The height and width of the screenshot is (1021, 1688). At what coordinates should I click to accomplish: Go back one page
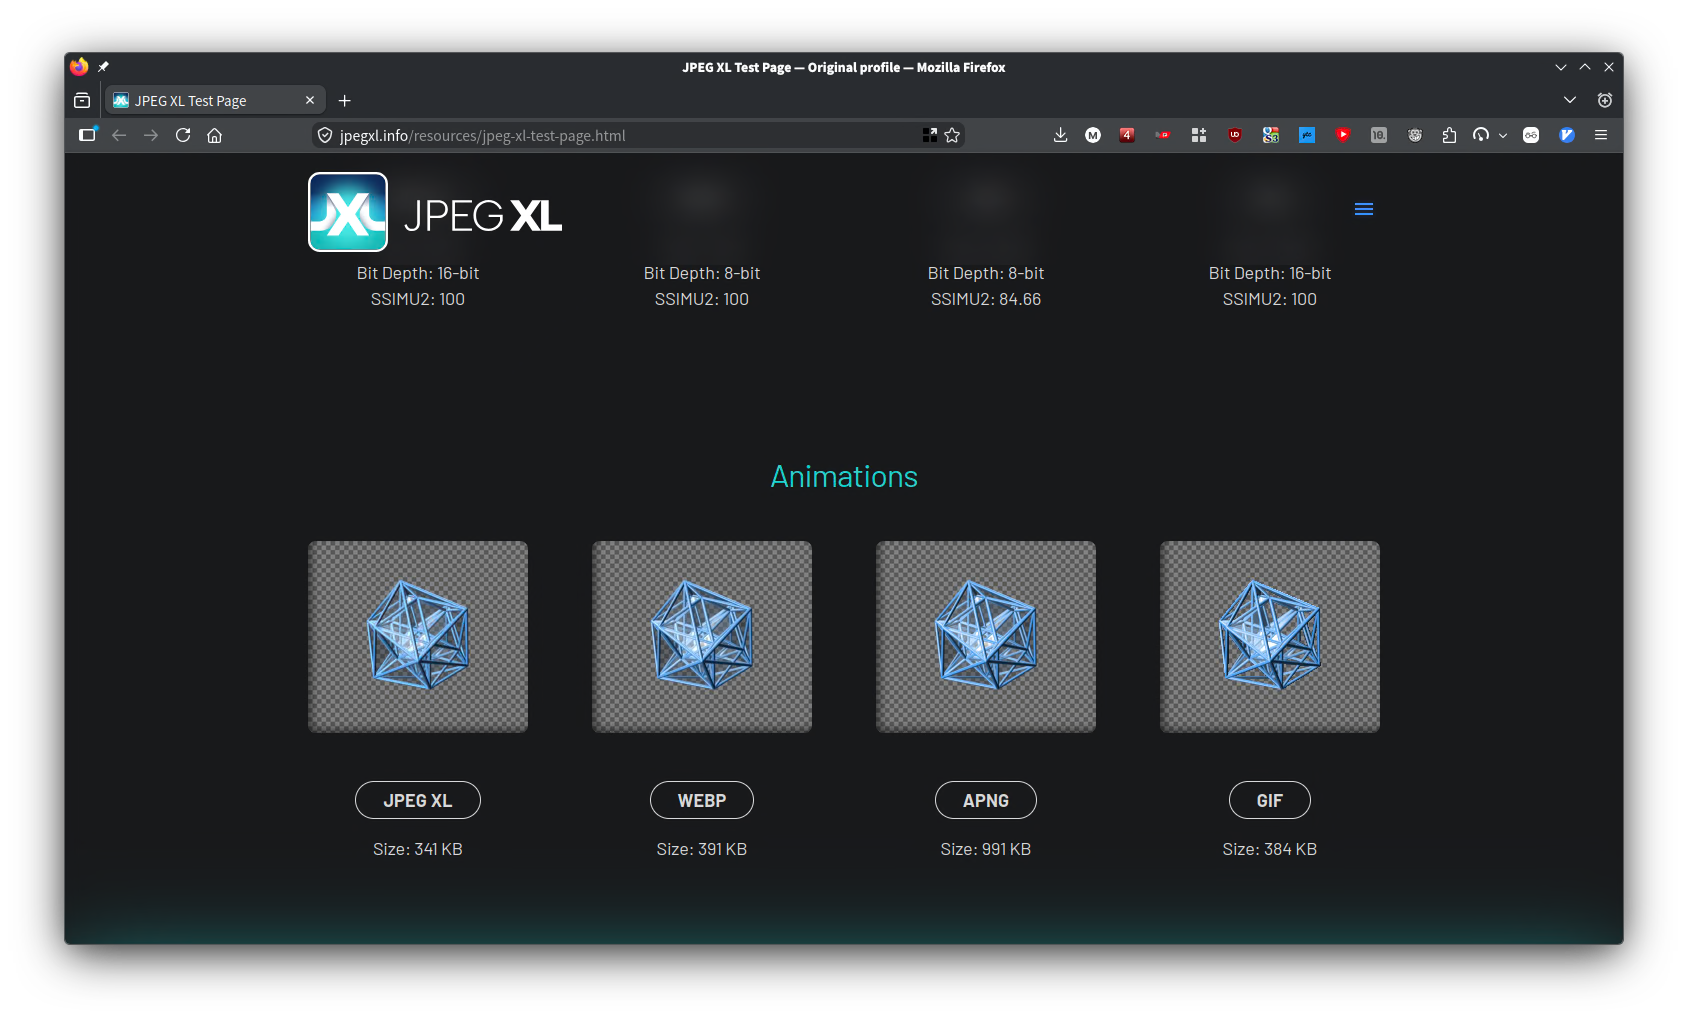[x=119, y=135]
